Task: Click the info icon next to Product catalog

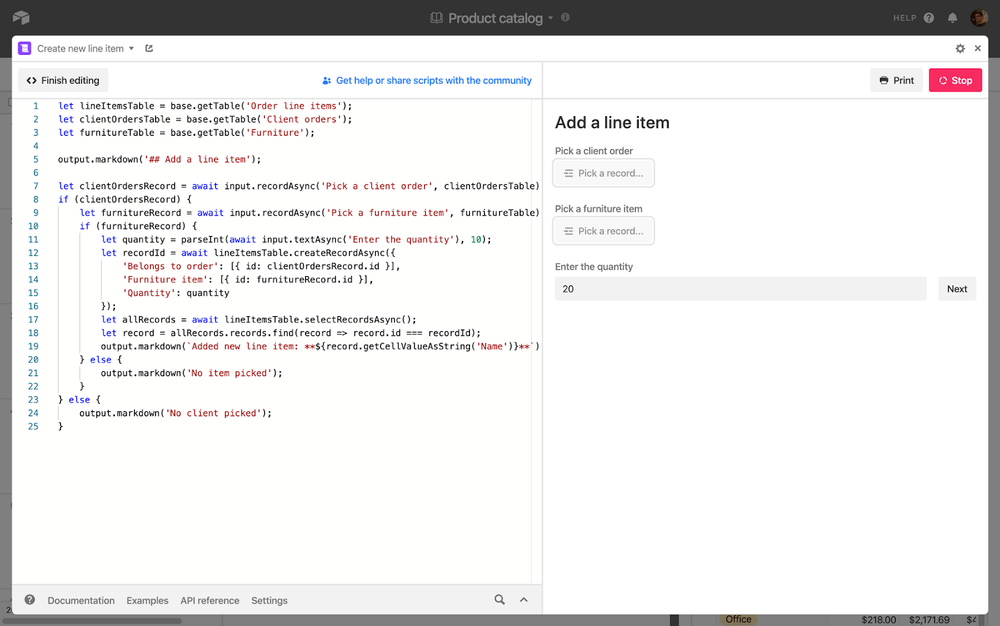Action: 565,17
